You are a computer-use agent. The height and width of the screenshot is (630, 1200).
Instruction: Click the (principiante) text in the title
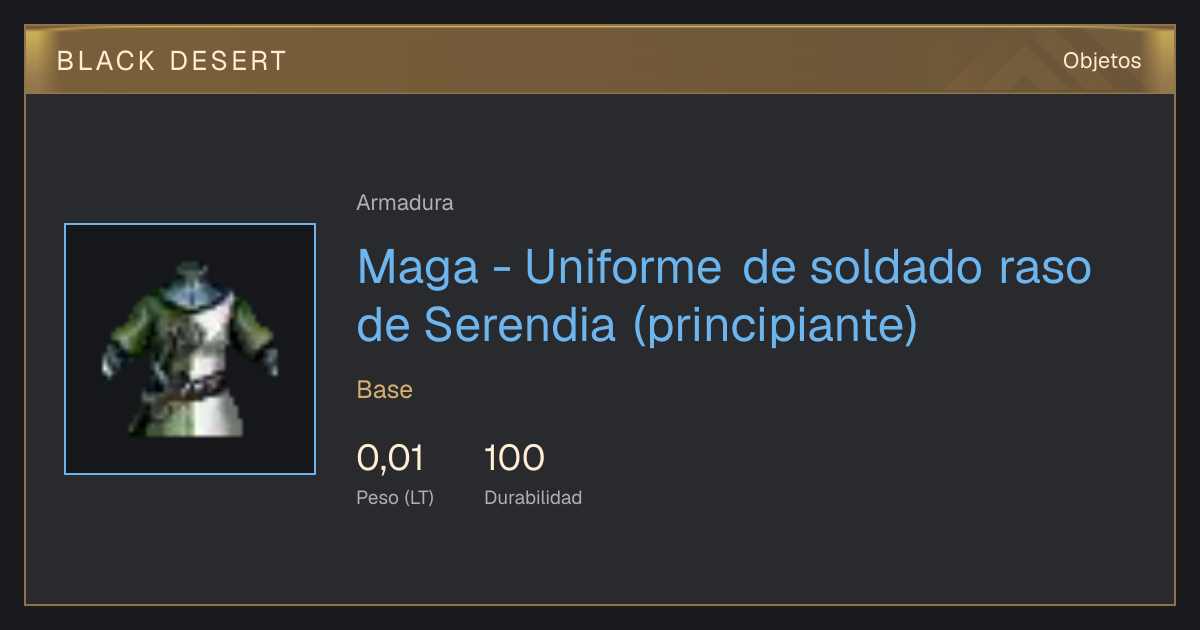click(776, 326)
